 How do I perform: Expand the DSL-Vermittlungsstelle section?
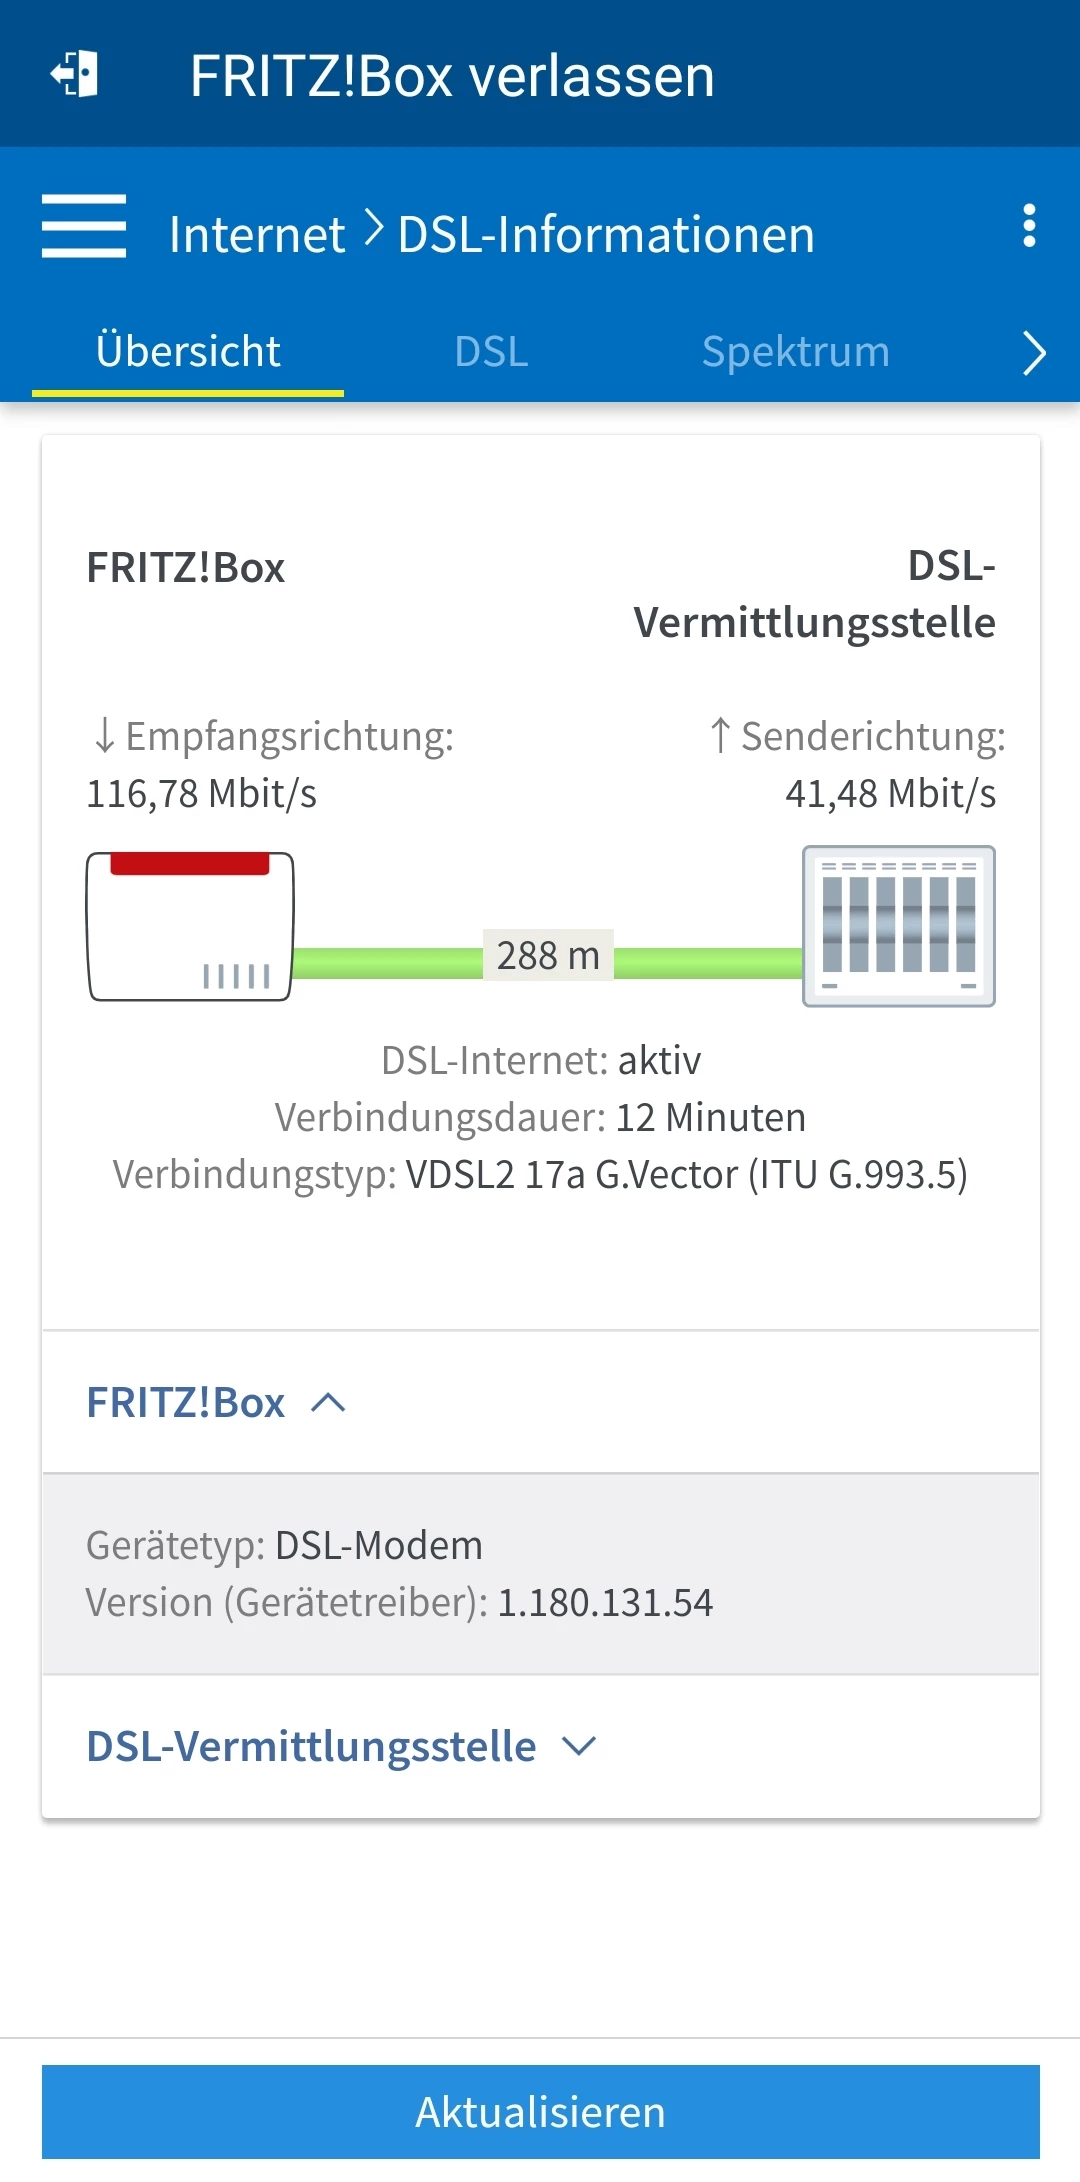[540, 1747]
